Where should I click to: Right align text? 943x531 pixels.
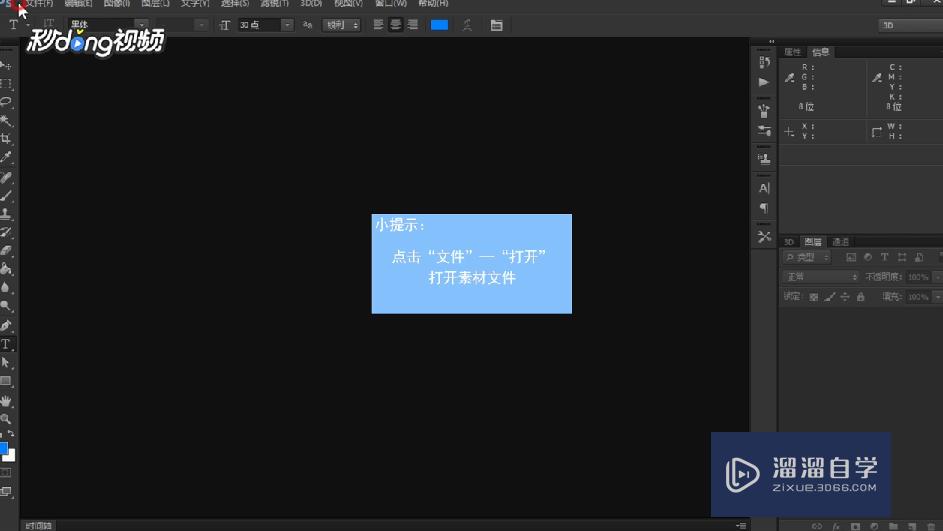413,25
